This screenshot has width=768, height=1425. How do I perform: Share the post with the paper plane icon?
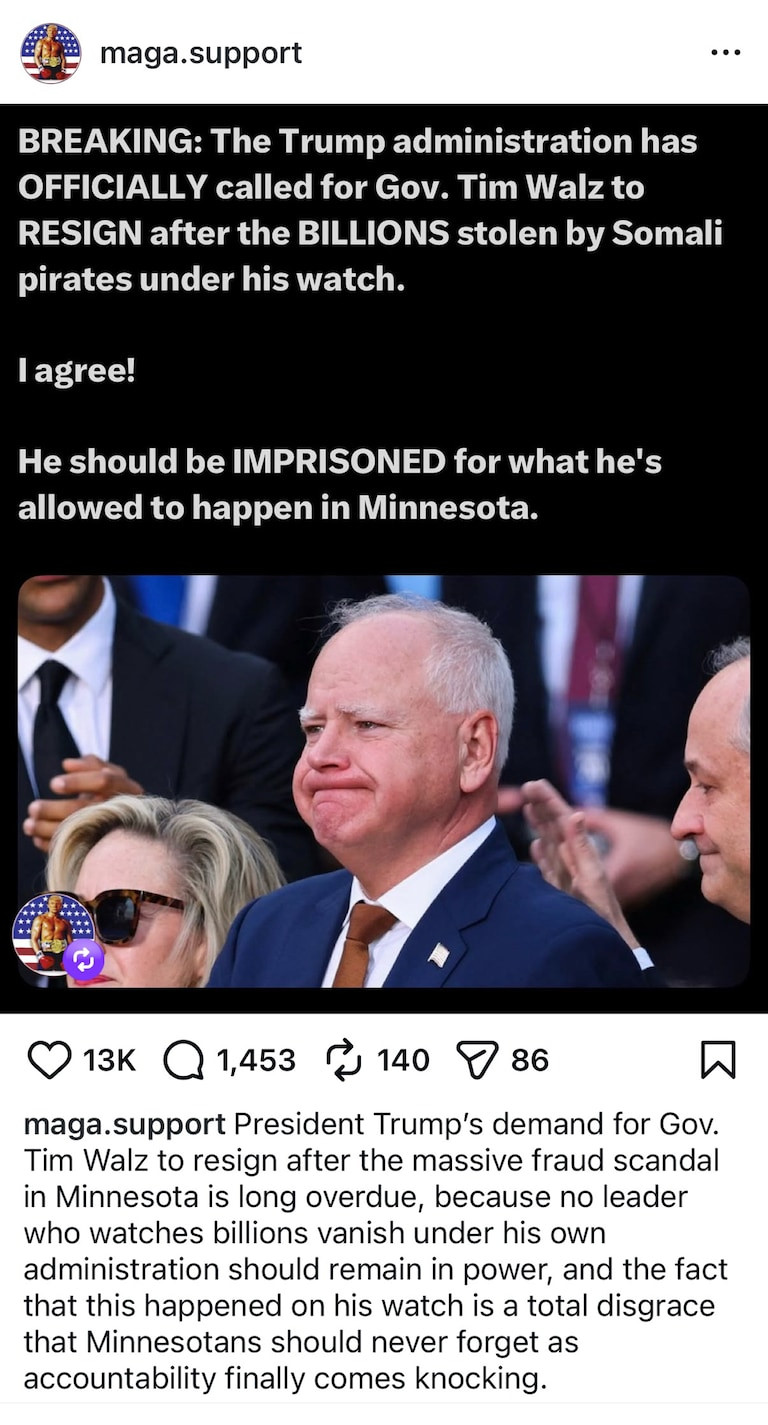point(476,1060)
